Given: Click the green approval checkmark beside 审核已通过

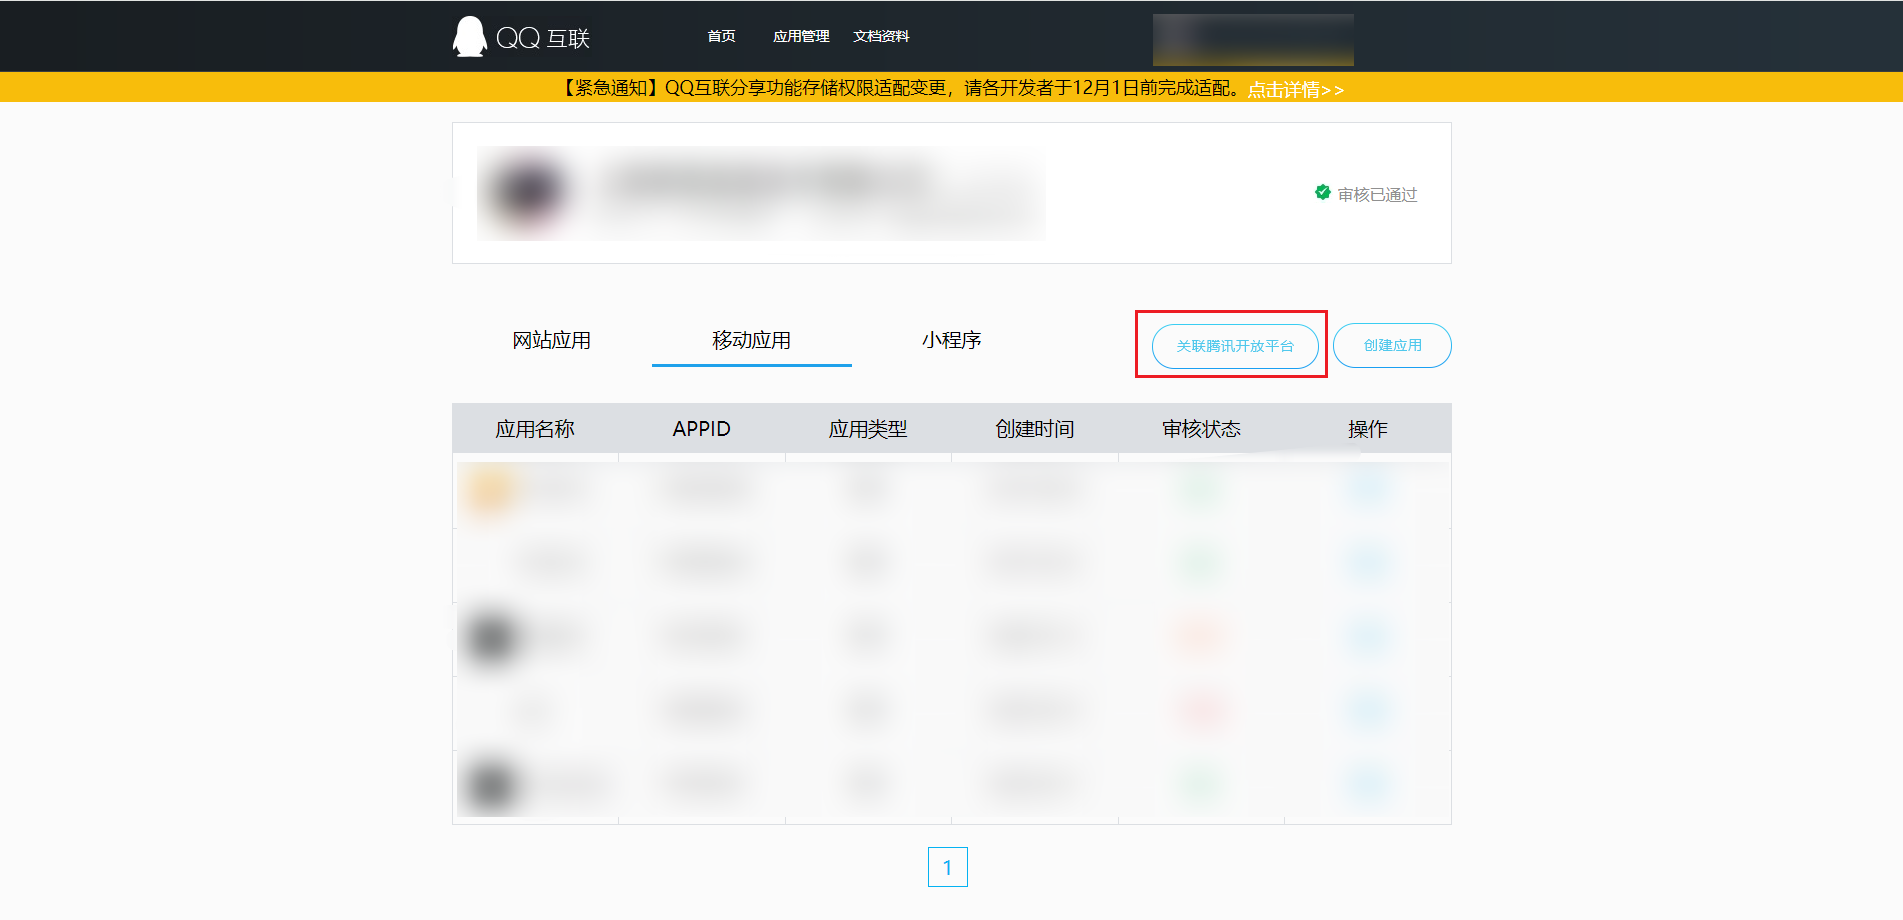Looking at the screenshot, I should (x=1322, y=194).
